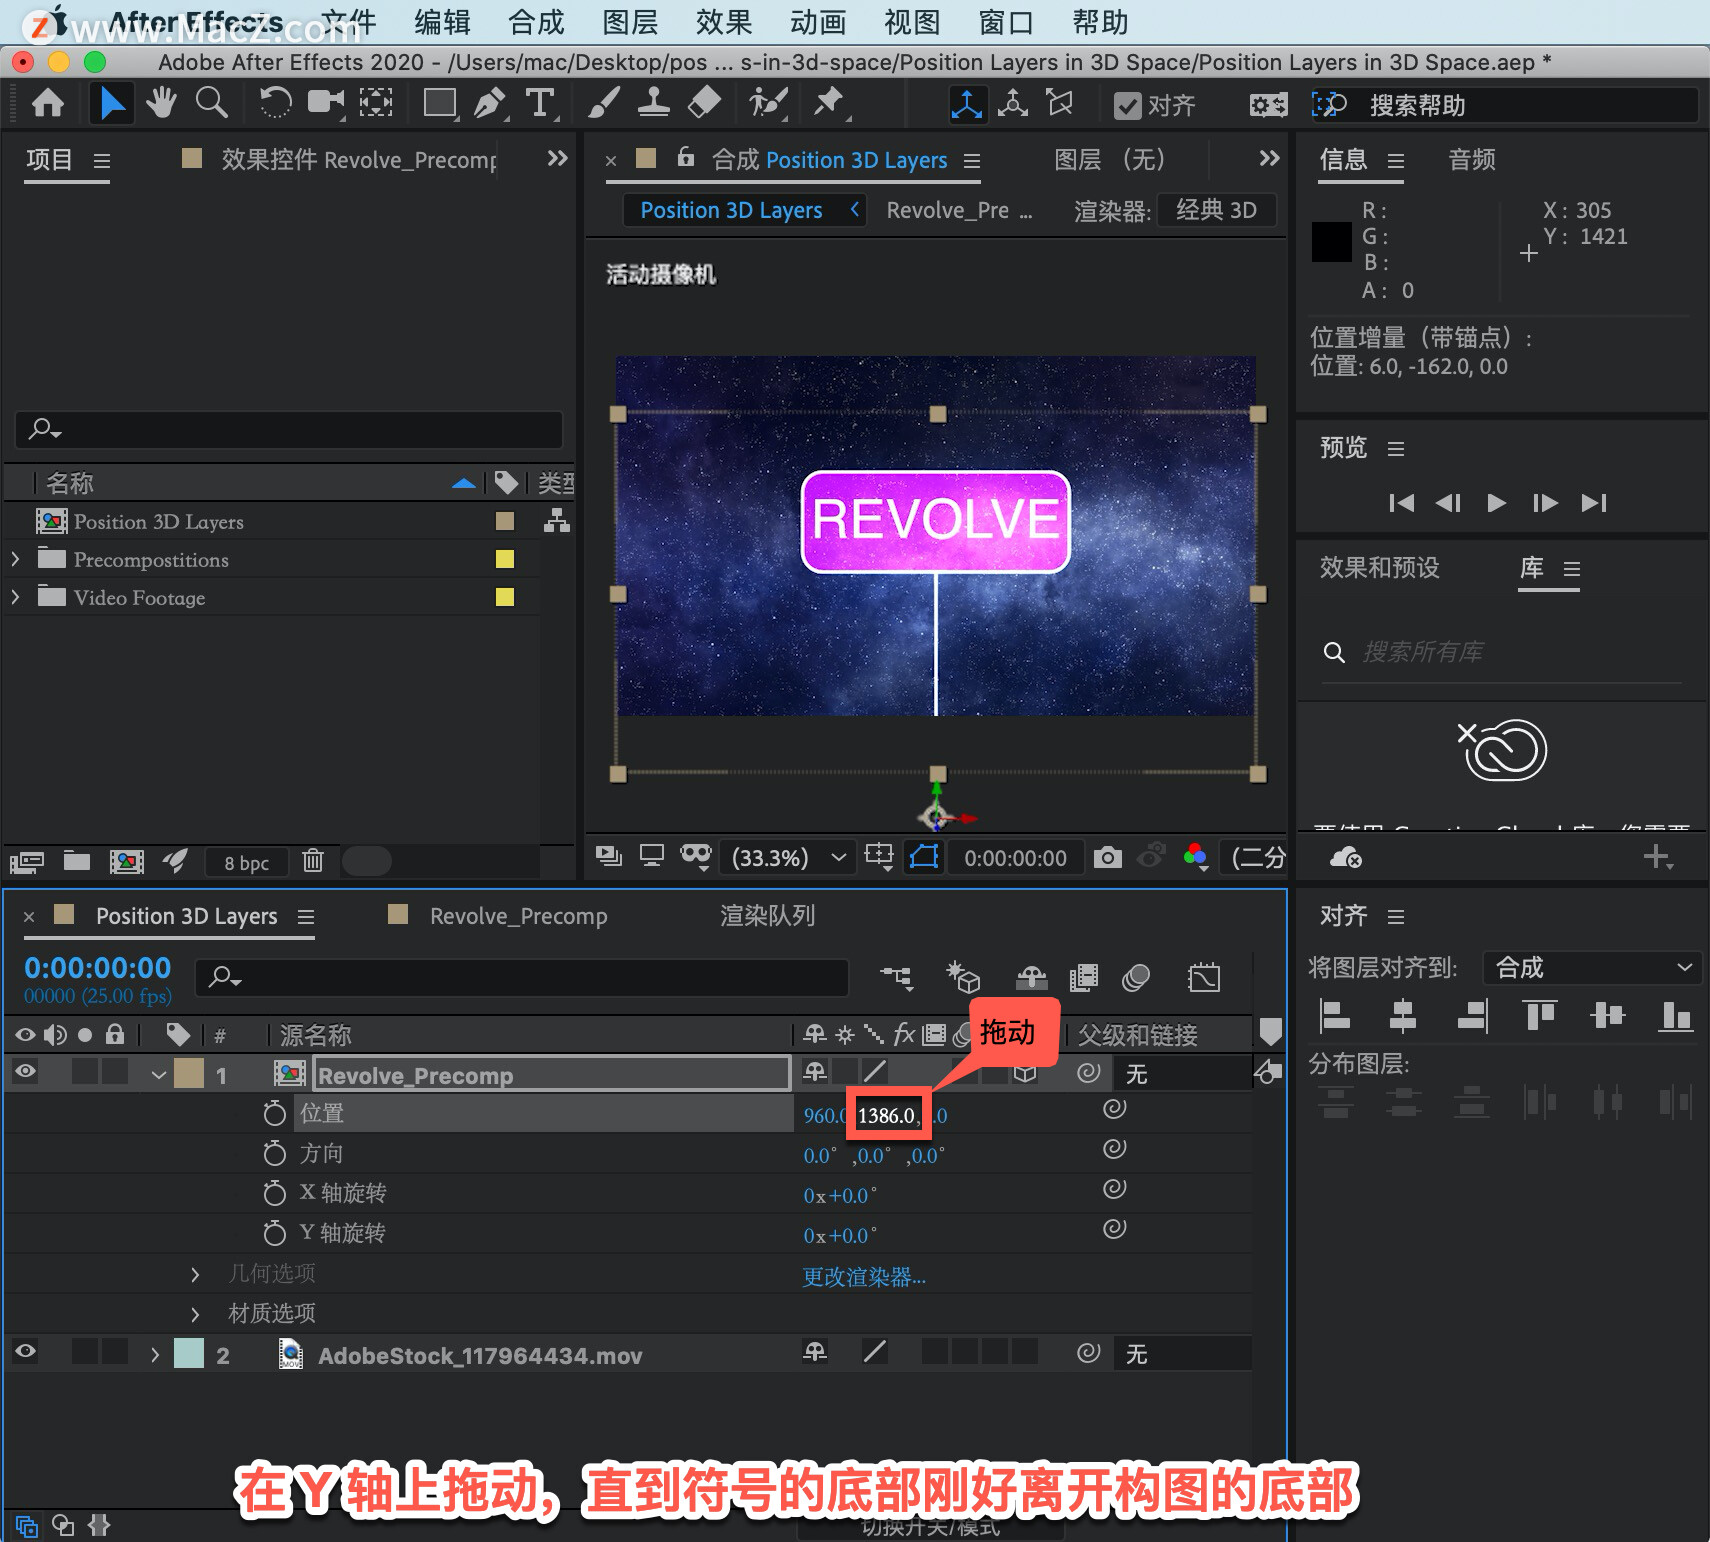Toggle the 位置 property stopwatch
Viewport: 1710px width, 1542px height.
tap(274, 1113)
